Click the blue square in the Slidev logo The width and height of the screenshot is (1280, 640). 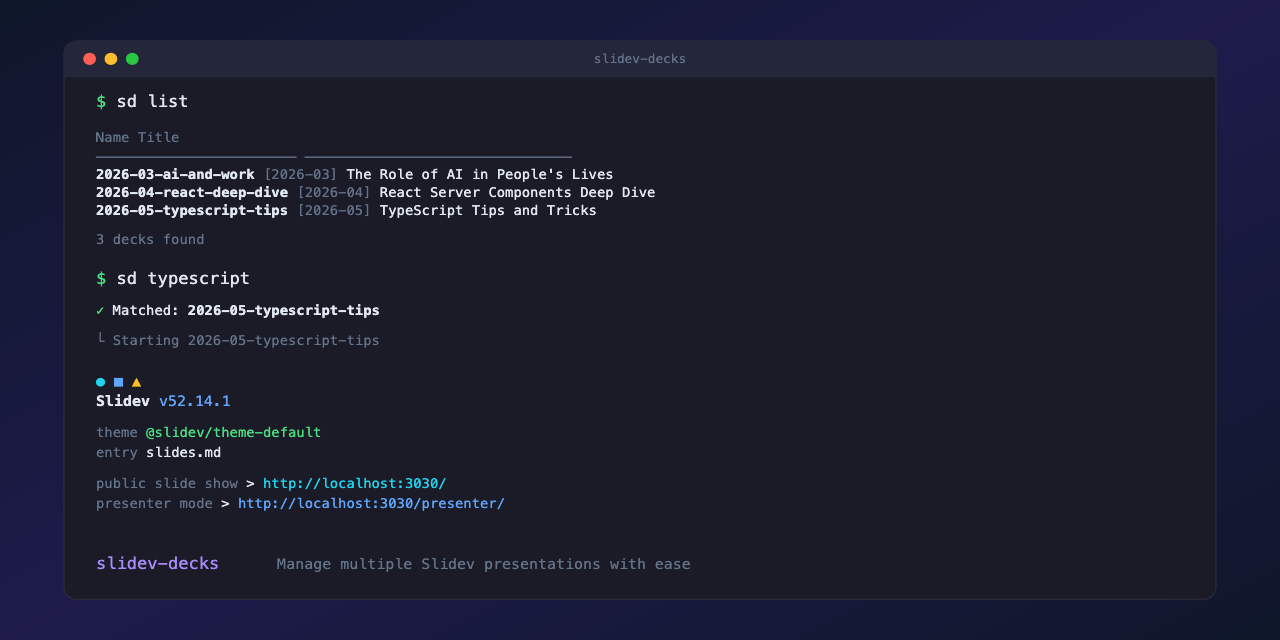point(118,382)
